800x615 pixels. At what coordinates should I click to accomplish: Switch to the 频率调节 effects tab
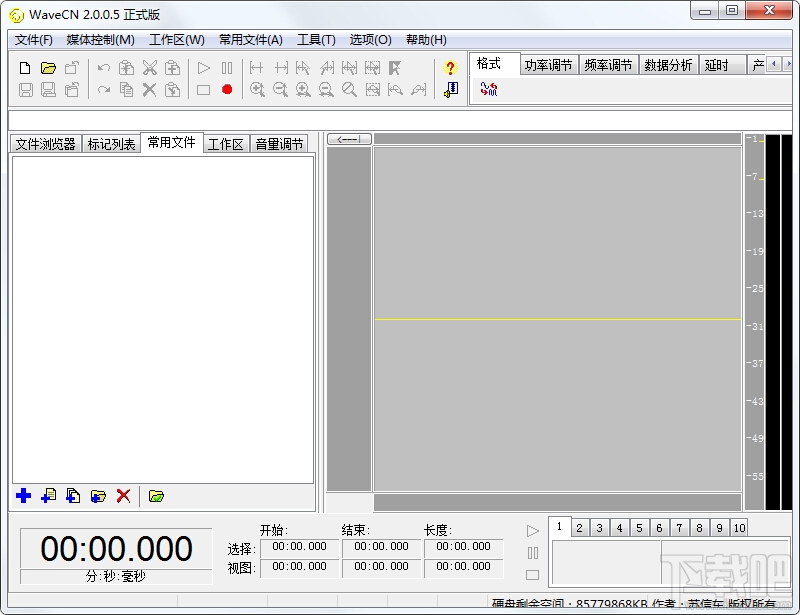pos(608,65)
